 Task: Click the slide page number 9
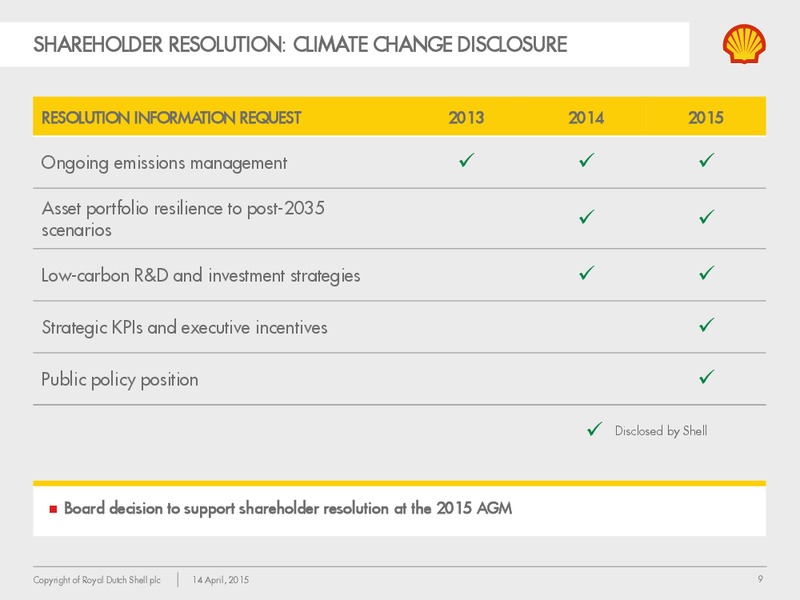click(x=760, y=579)
